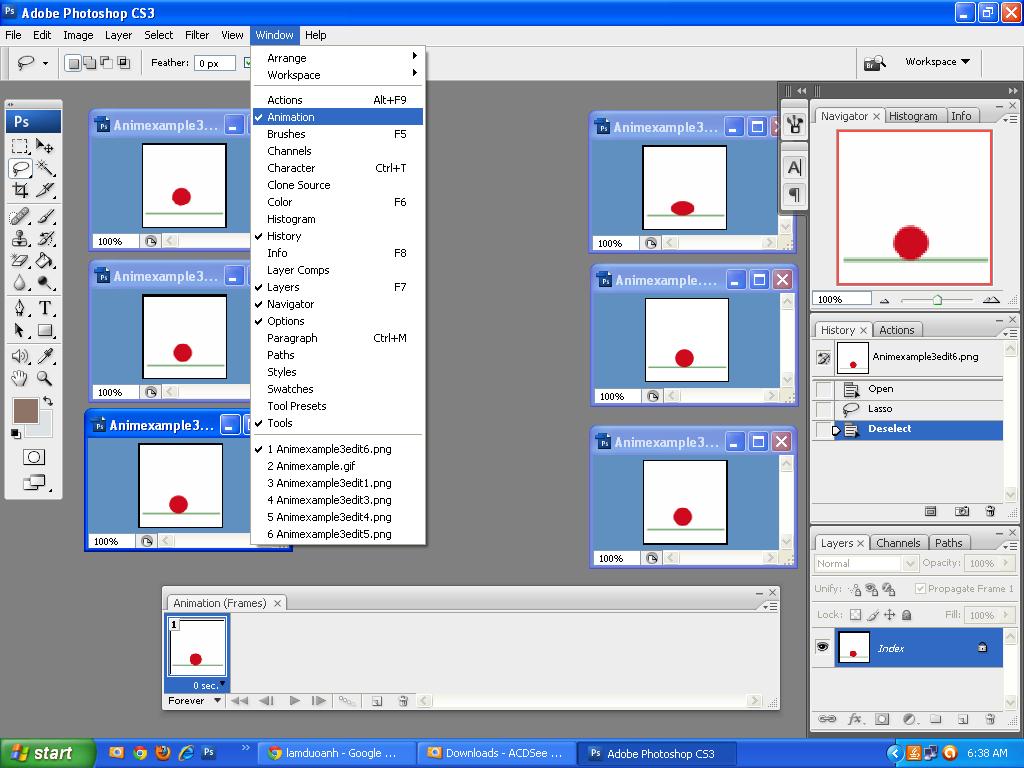Open the Forever looping options dropdown

click(195, 701)
